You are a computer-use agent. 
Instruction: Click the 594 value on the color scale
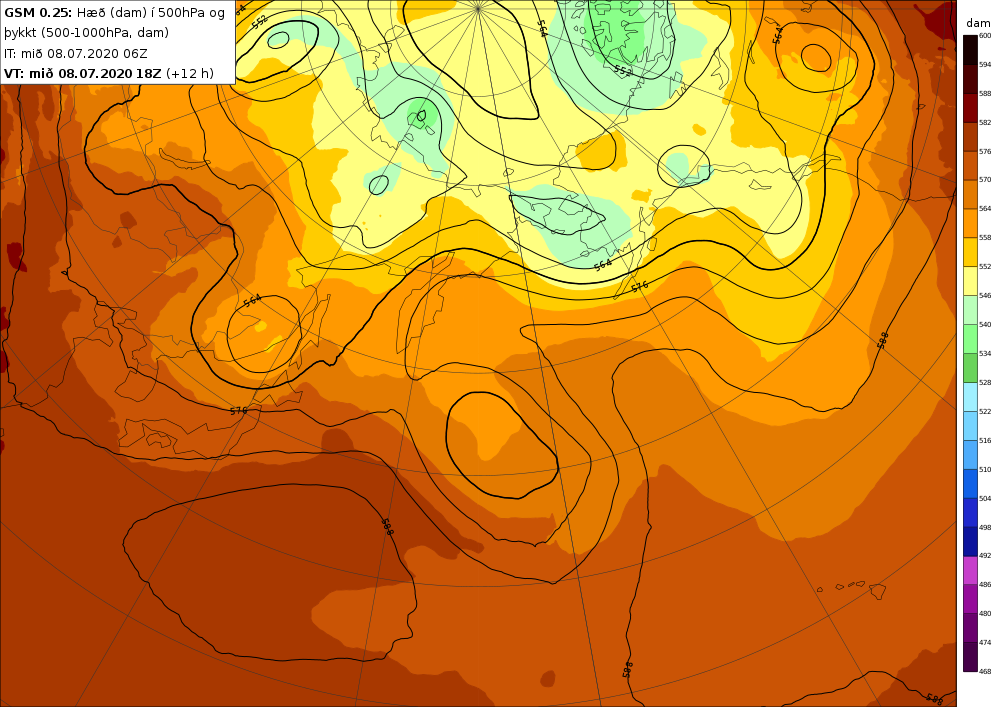[x=985, y=64]
